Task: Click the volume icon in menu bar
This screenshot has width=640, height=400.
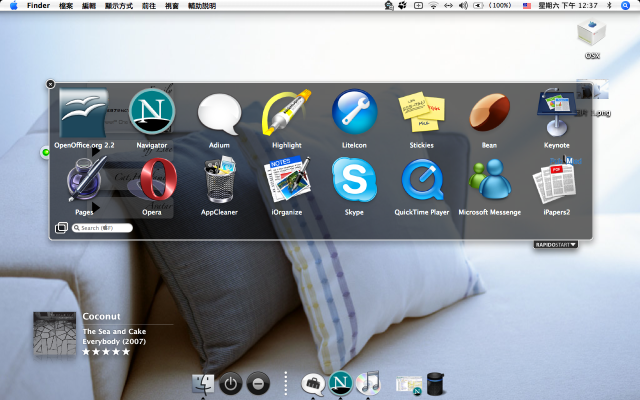Action: (x=463, y=6)
